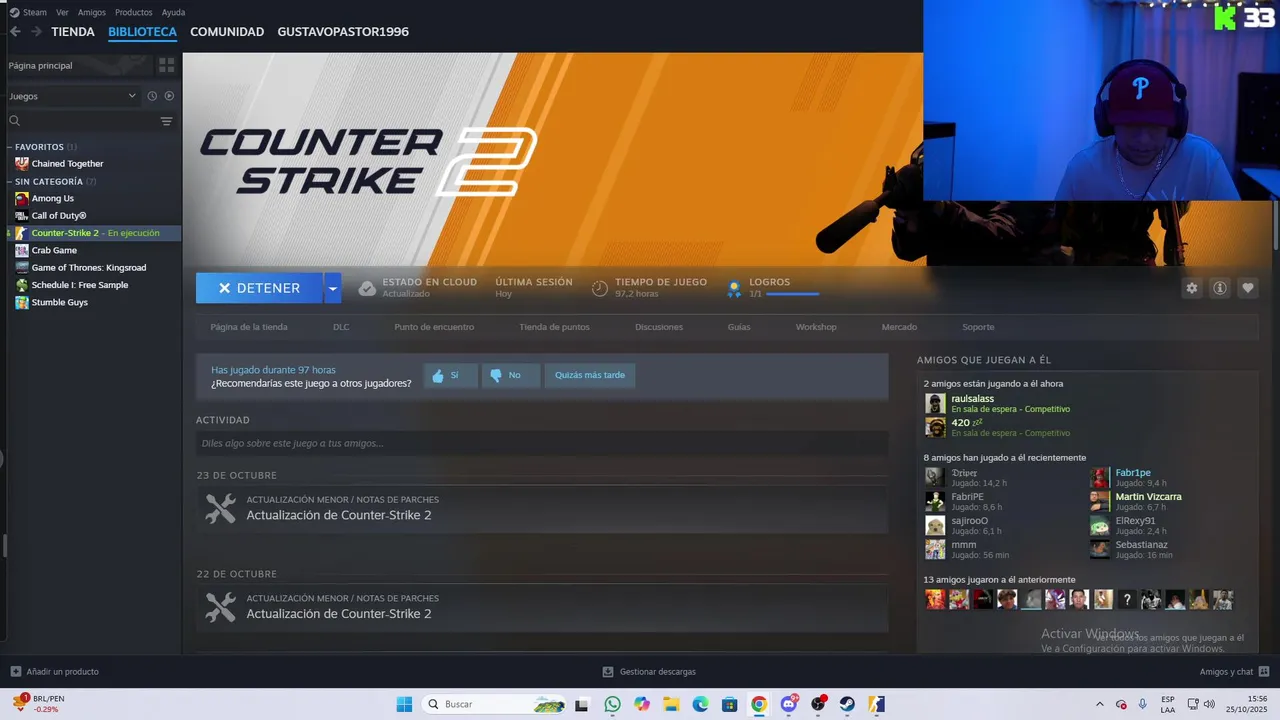Viewport: 1280px width, 720px height.
Task: Click thumbs up Sí recommendation button
Action: [x=450, y=375]
